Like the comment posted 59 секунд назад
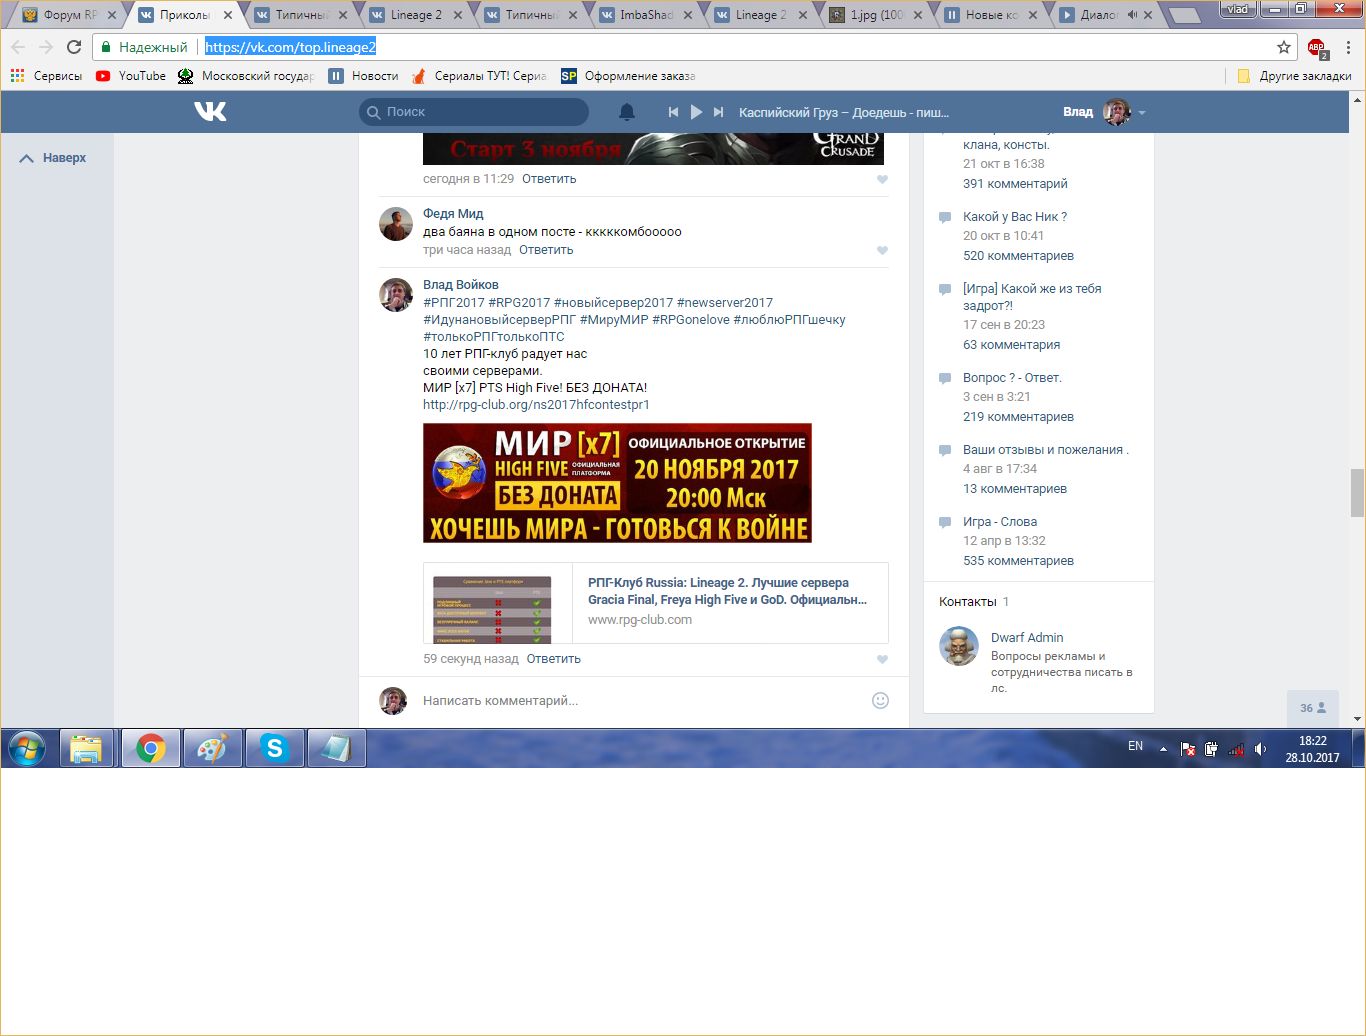The image size is (1366, 1036). pyautogui.click(x=882, y=660)
